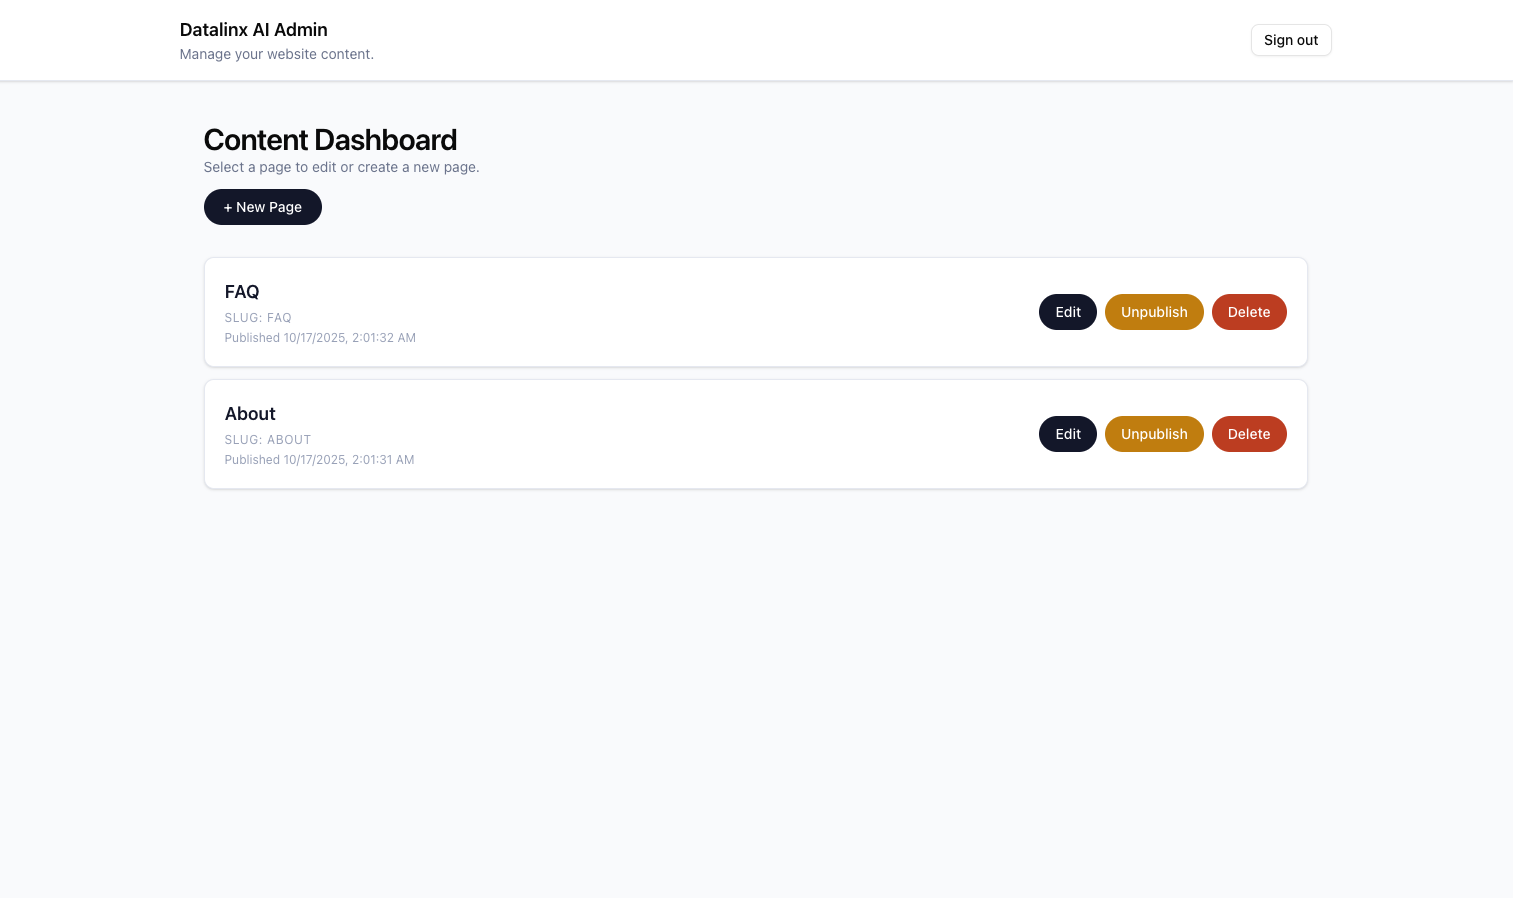Select the FAQ page title

(x=242, y=292)
